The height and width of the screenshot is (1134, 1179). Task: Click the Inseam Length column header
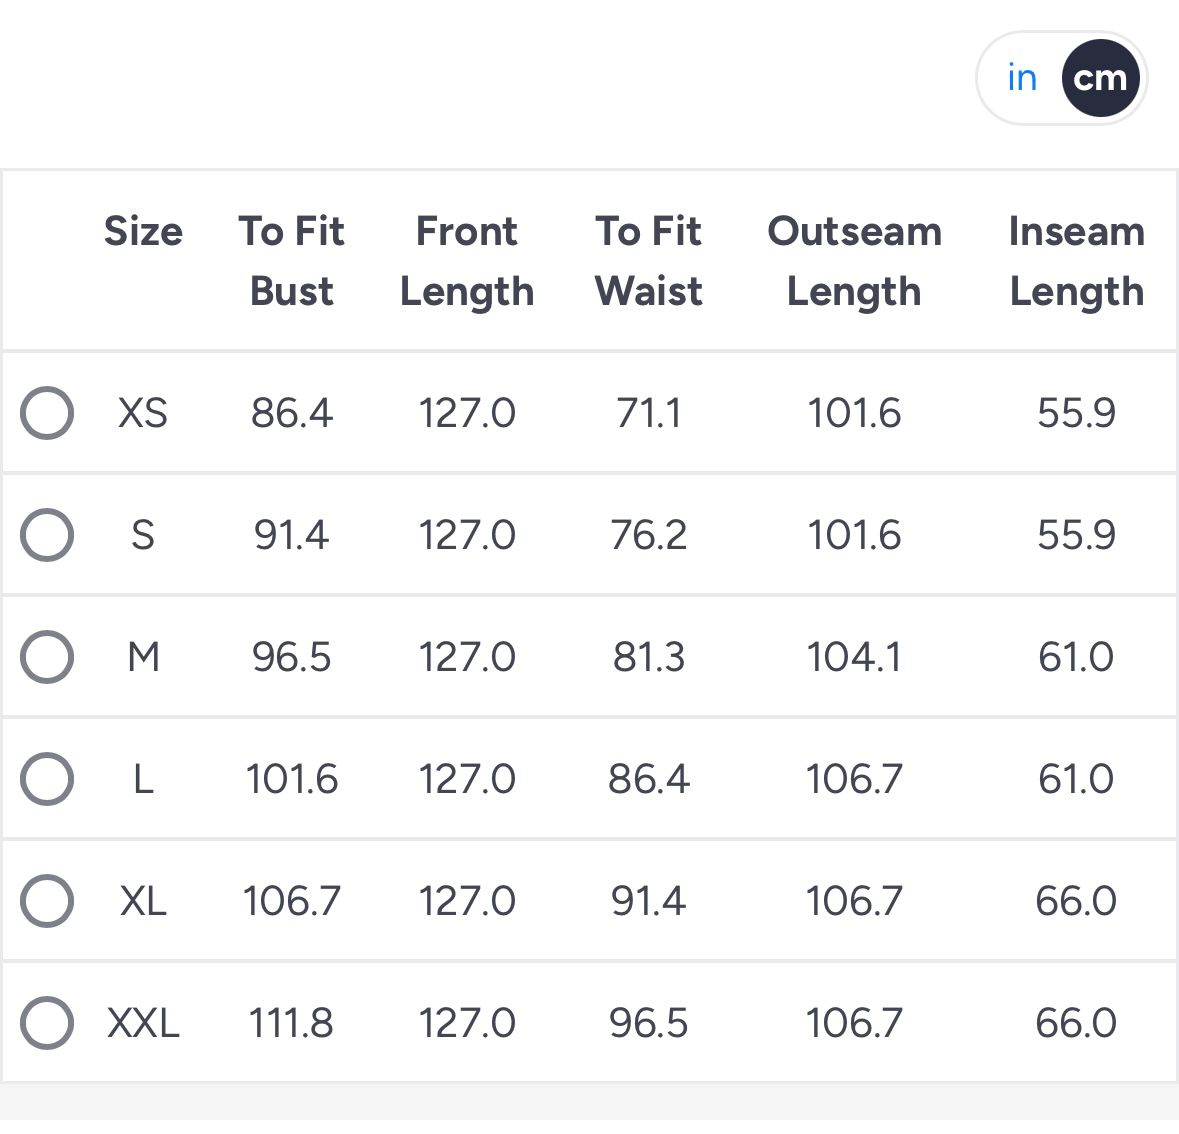(1076, 261)
